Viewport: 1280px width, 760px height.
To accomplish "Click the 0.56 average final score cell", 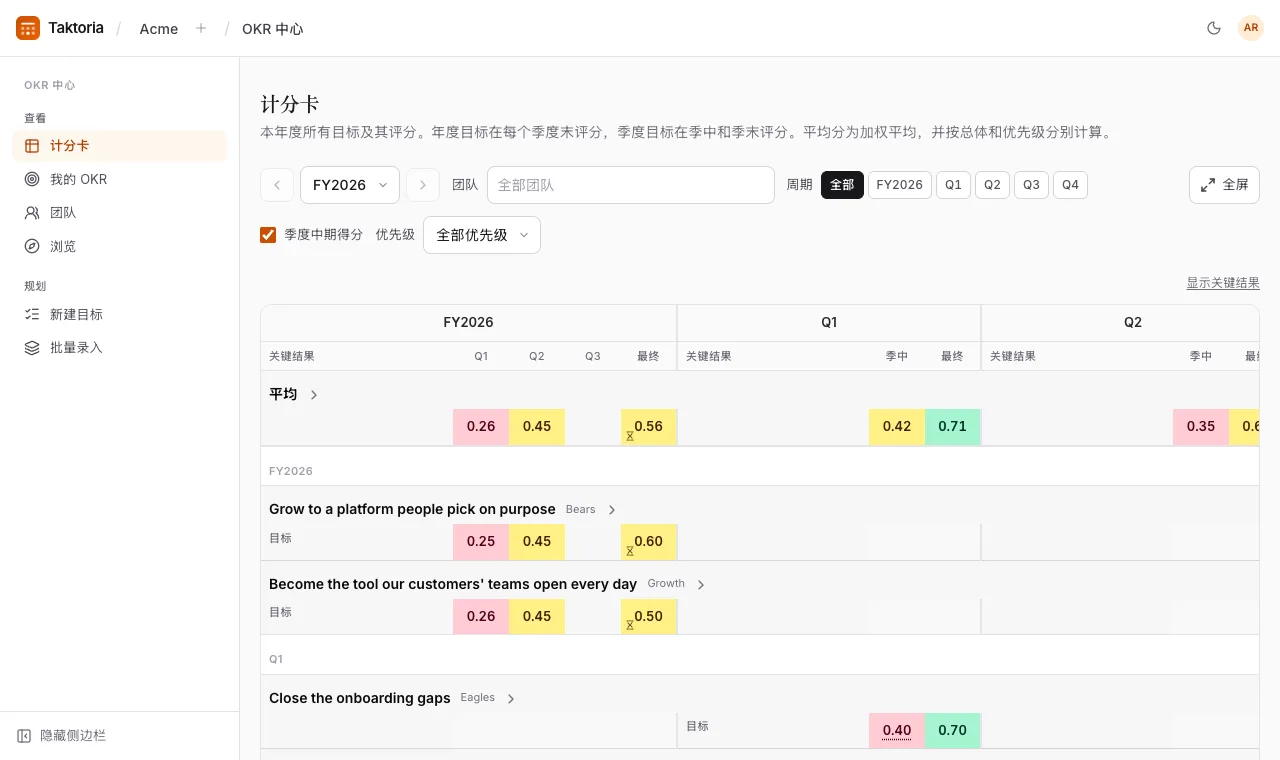I will [x=649, y=427].
